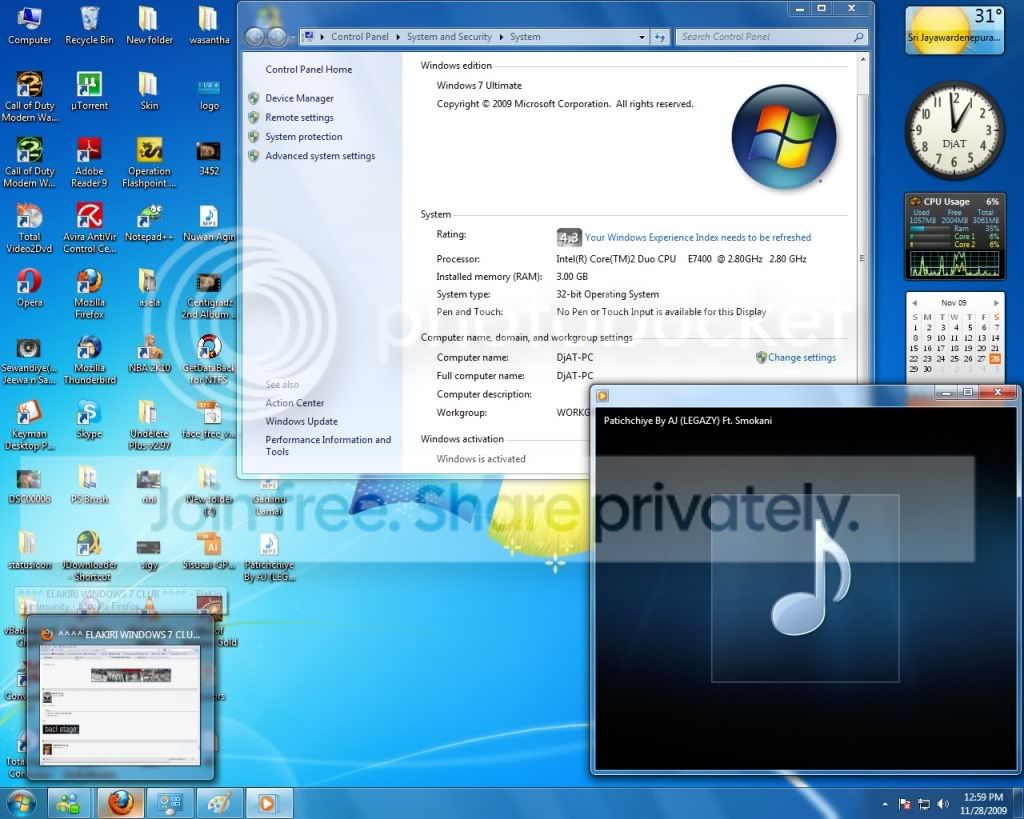Screen dimensions: 1024x819
Task: Click the 4.3 rating badge
Action: (x=569, y=238)
